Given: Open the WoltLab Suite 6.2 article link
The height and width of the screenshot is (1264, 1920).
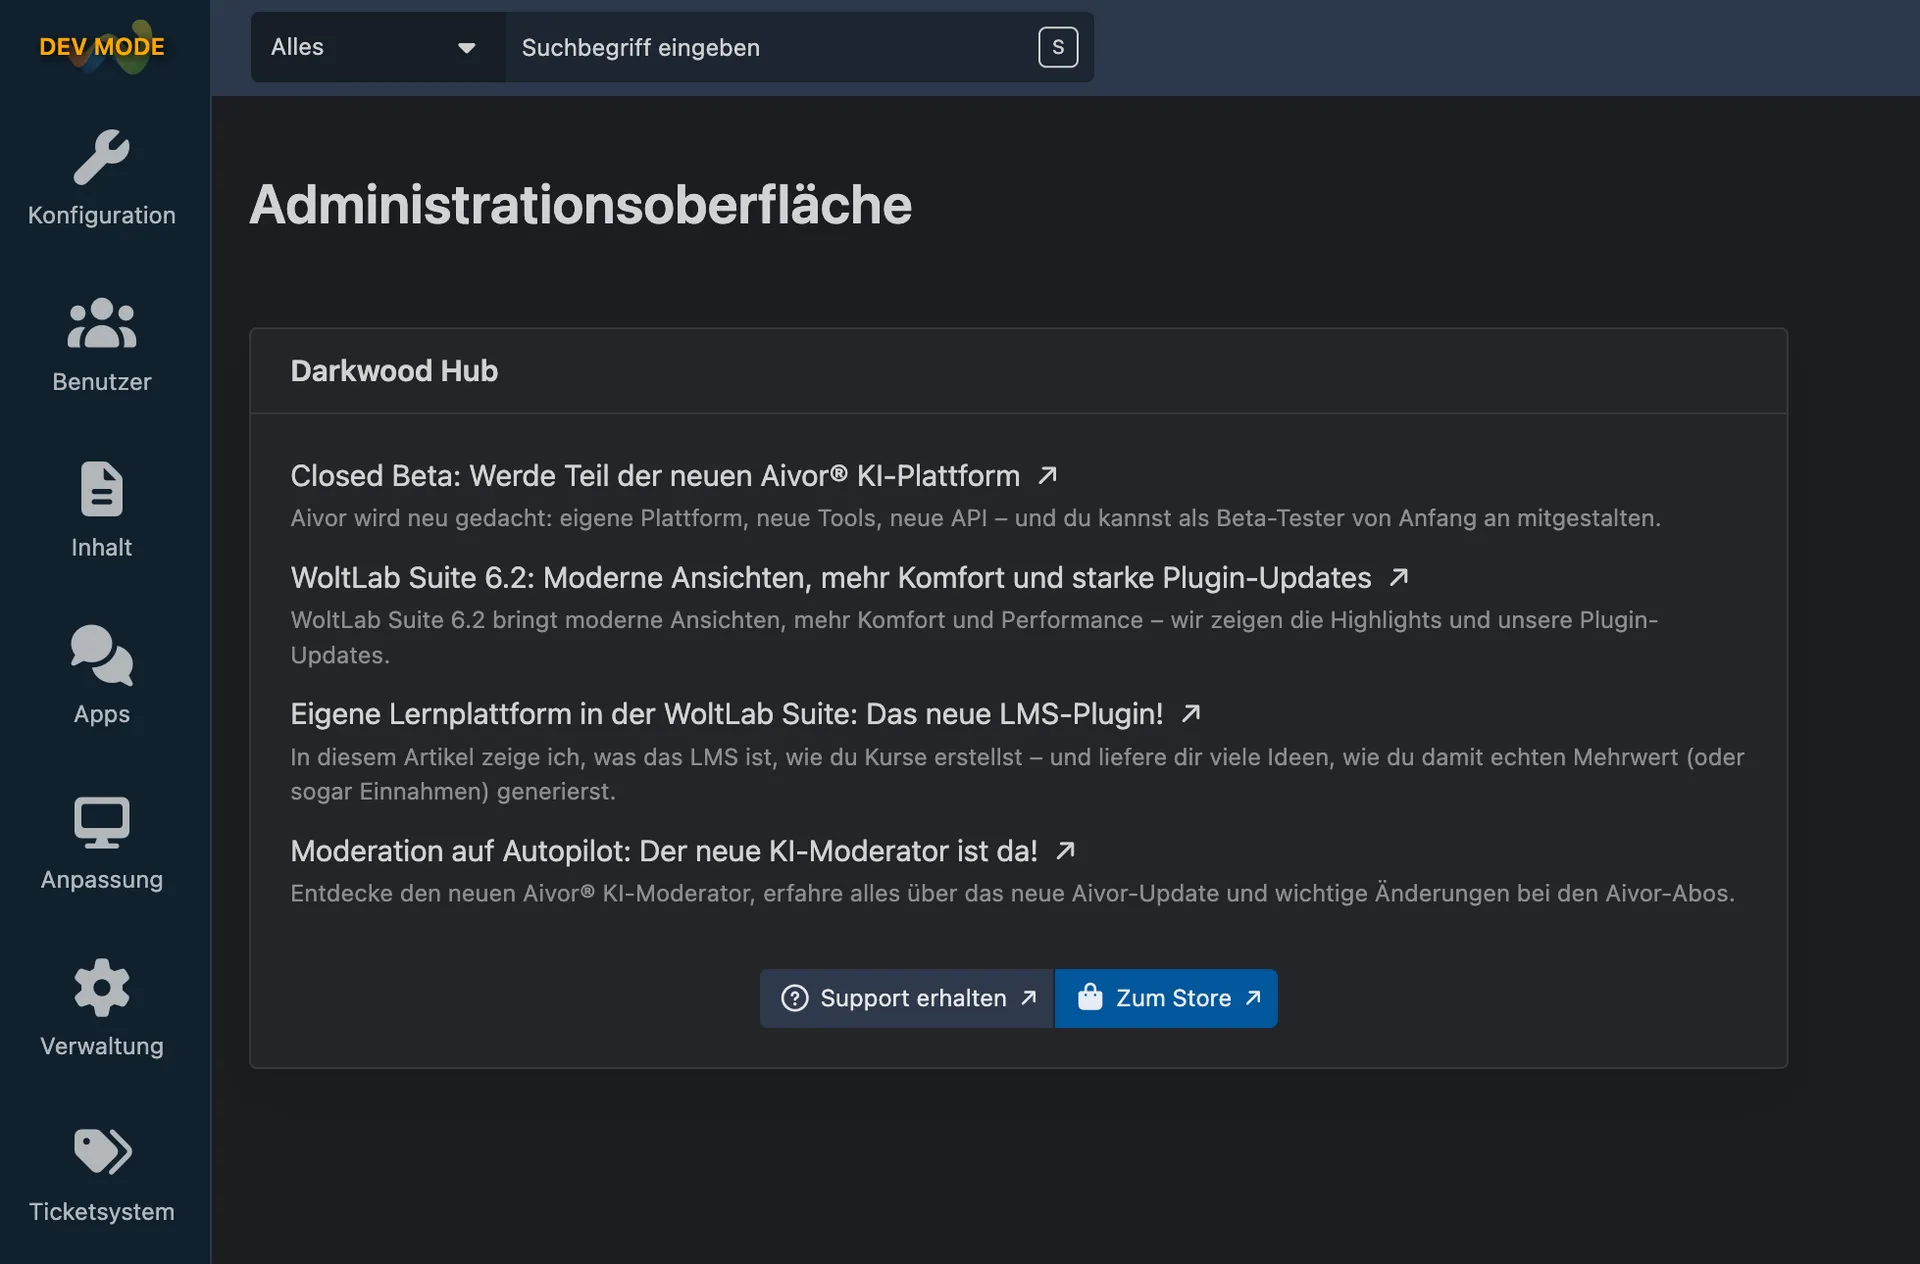Looking at the screenshot, I should pos(830,578).
